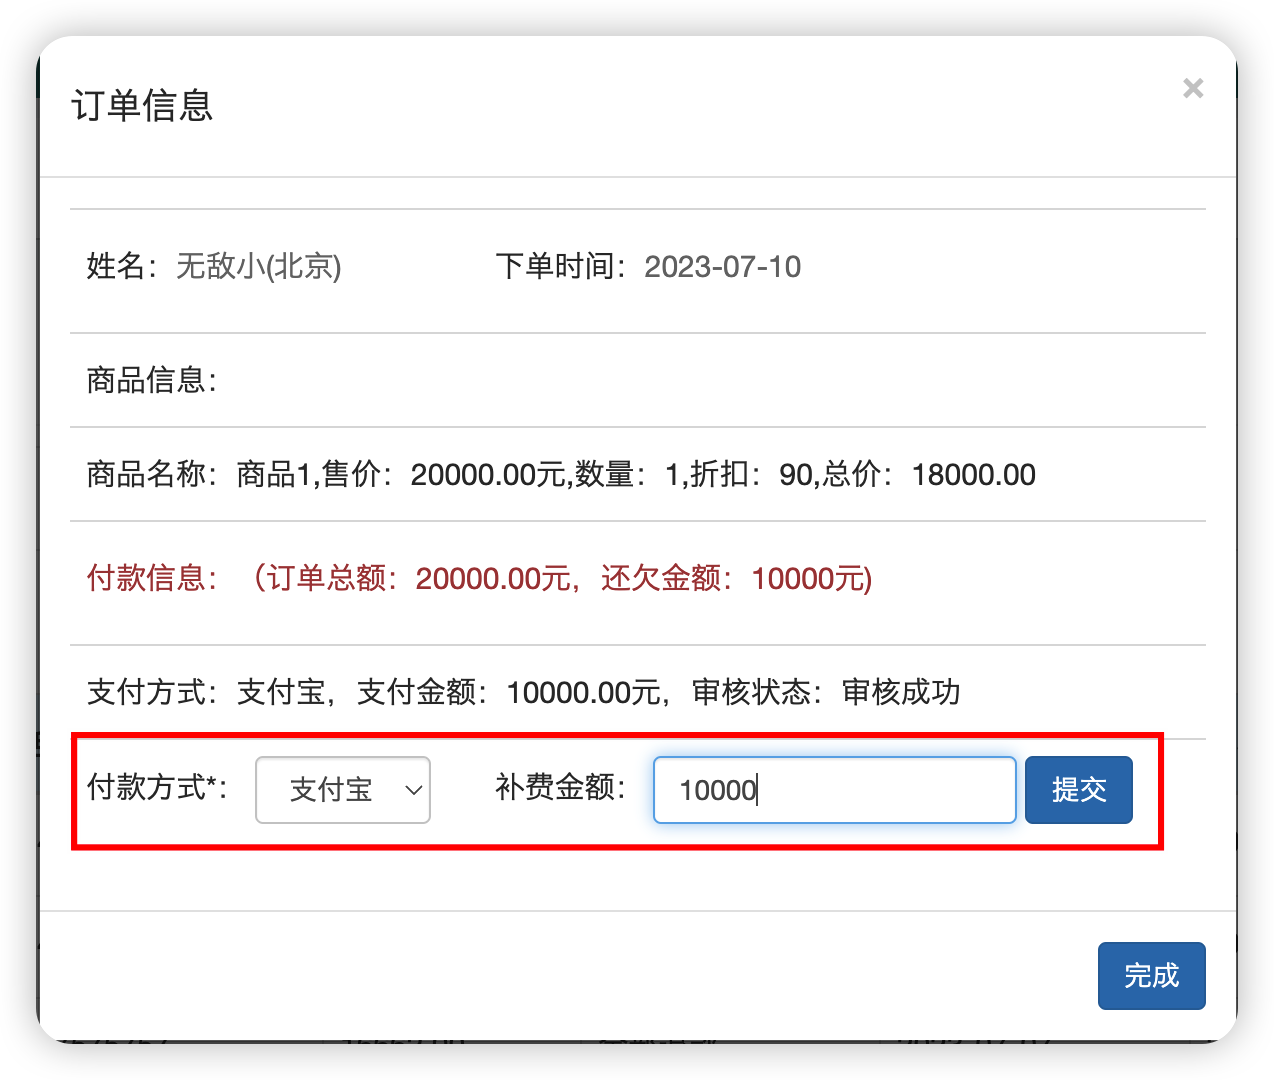Viewport: 1274px width, 1080px height.
Task: Click the 付款方式* field label
Action: click(x=157, y=788)
